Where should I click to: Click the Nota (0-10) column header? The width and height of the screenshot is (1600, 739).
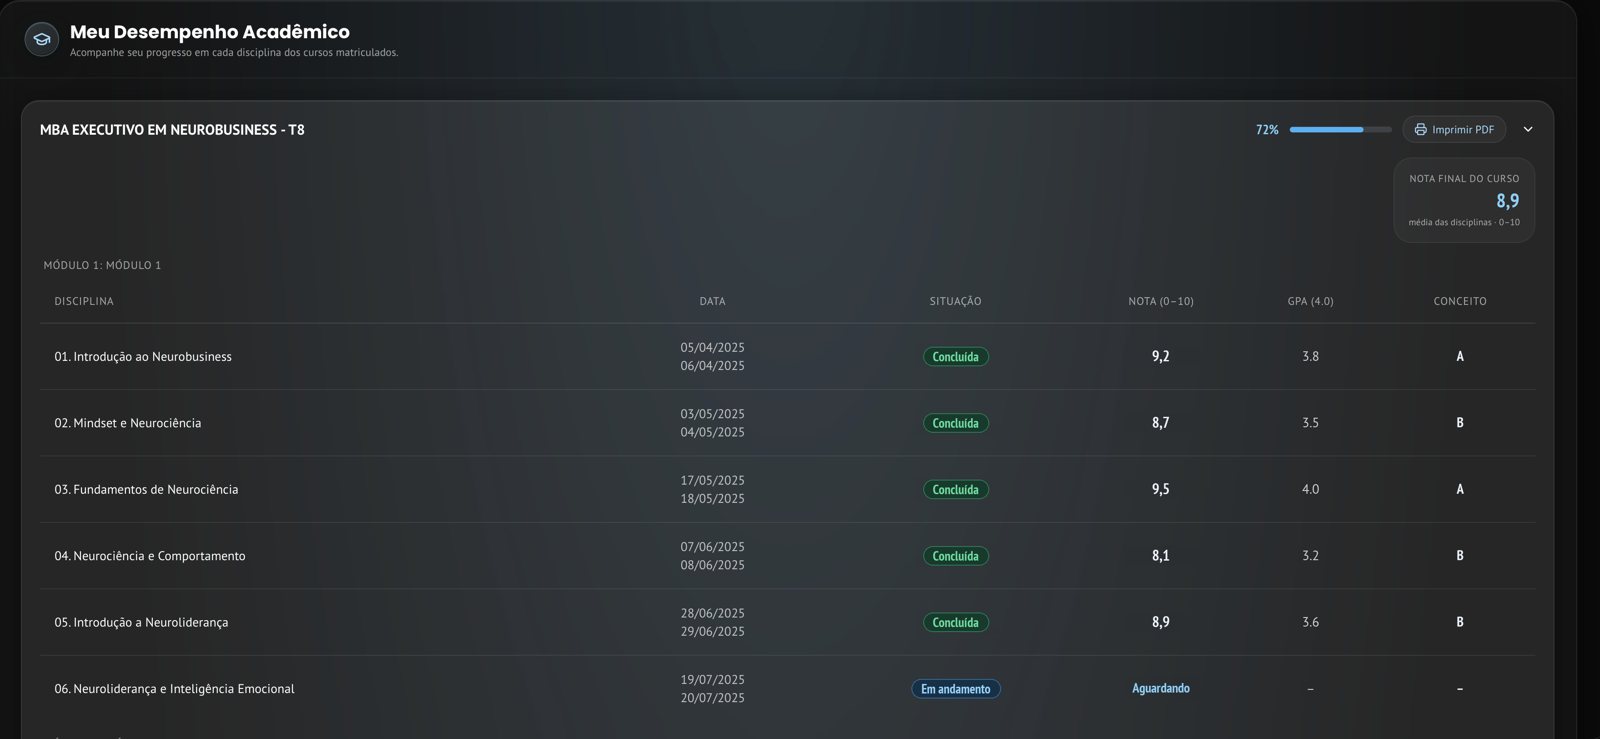[x=1161, y=301]
